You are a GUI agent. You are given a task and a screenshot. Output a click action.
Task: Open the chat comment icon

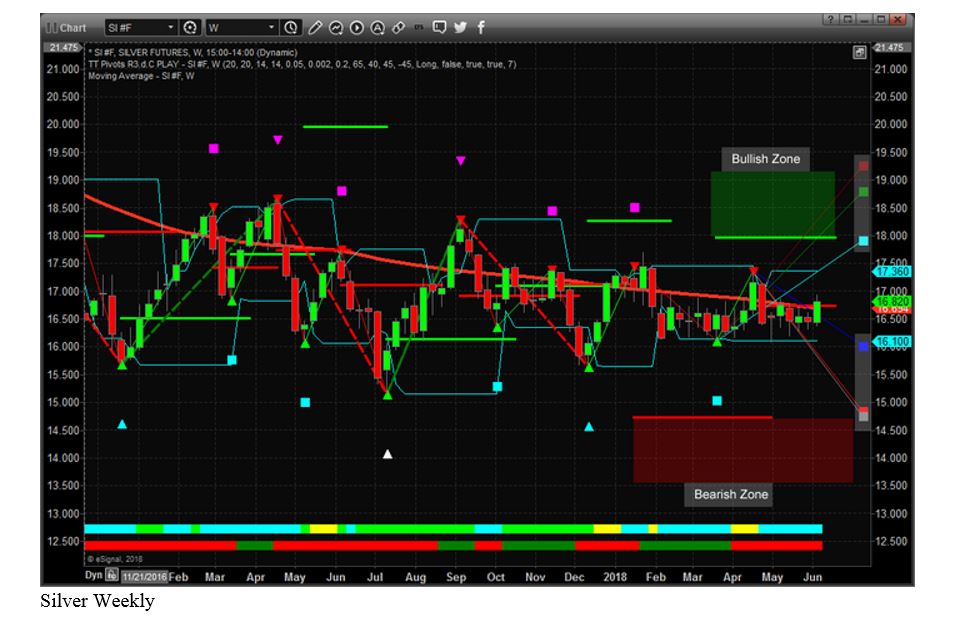click(x=440, y=28)
